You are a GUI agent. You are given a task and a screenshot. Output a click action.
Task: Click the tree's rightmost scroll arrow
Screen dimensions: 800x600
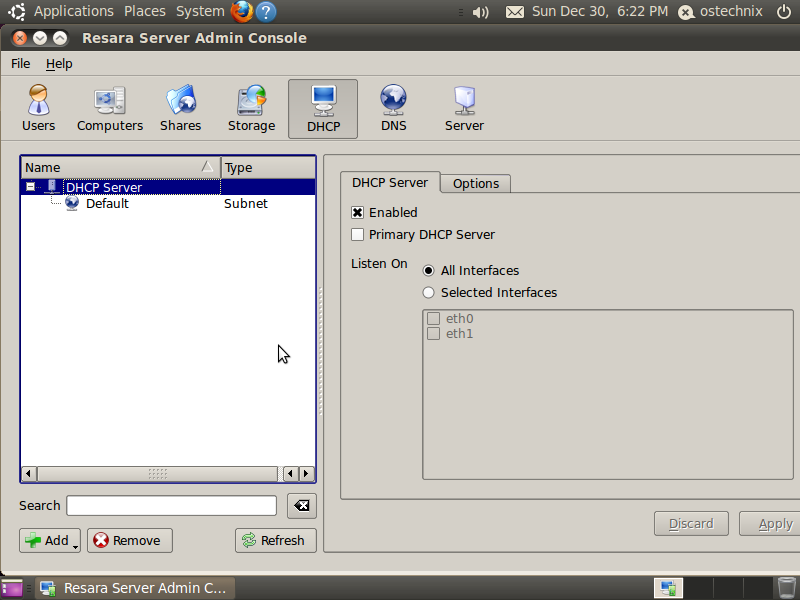307,473
